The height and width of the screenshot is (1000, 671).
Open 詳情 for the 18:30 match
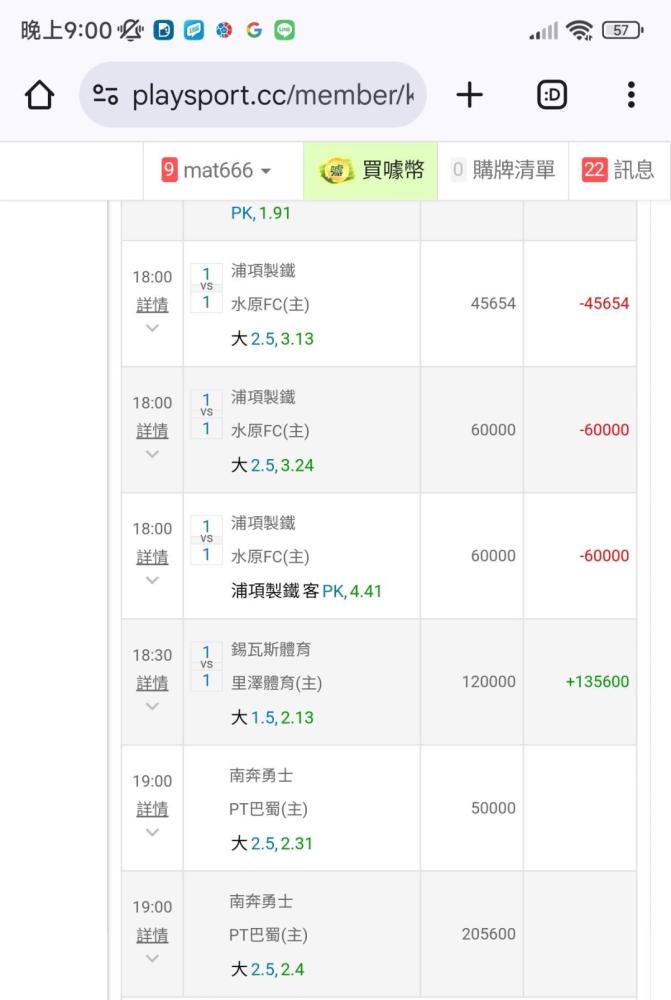pos(152,683)
